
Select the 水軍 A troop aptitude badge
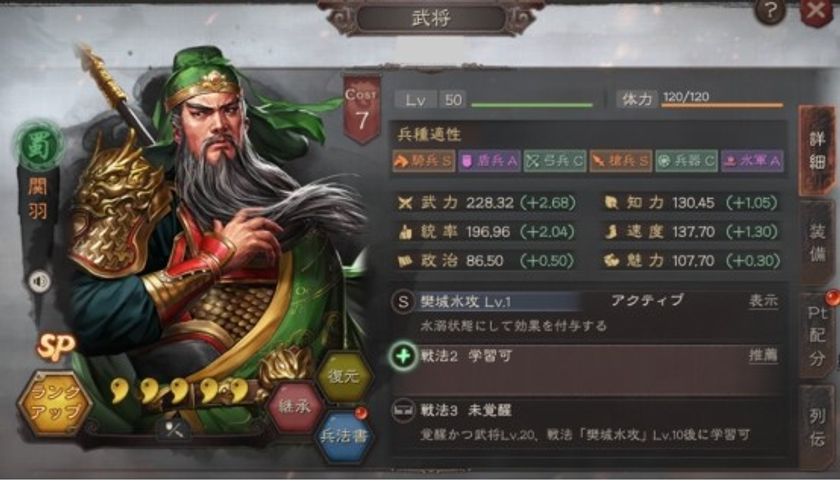(752, 161)
